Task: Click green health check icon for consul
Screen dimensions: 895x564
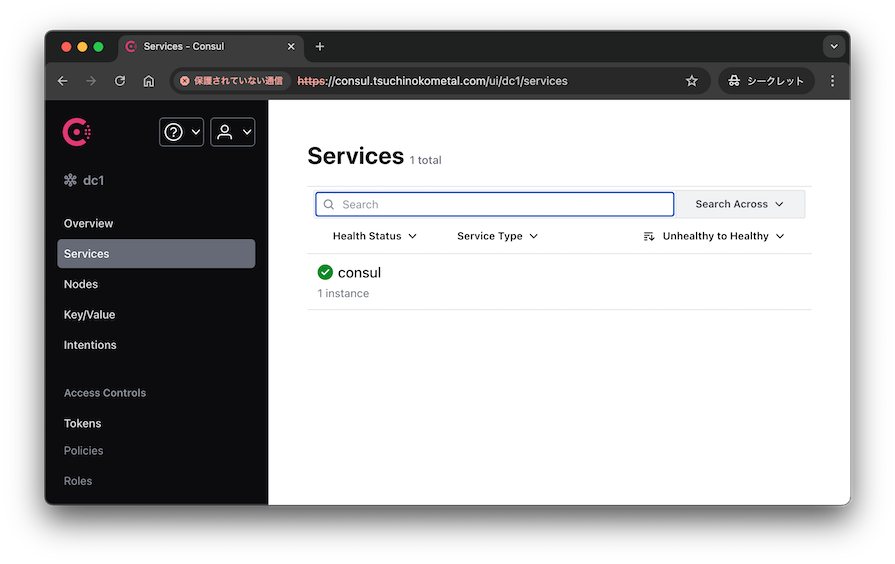Action: (x=325, y=272)
